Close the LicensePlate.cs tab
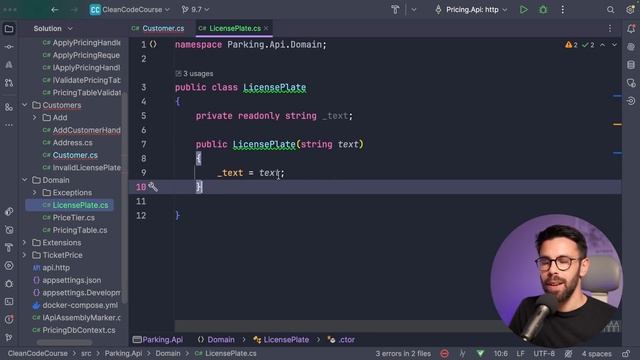The height and width of the screenshot is (360, 640). click(x=266, y=29)
